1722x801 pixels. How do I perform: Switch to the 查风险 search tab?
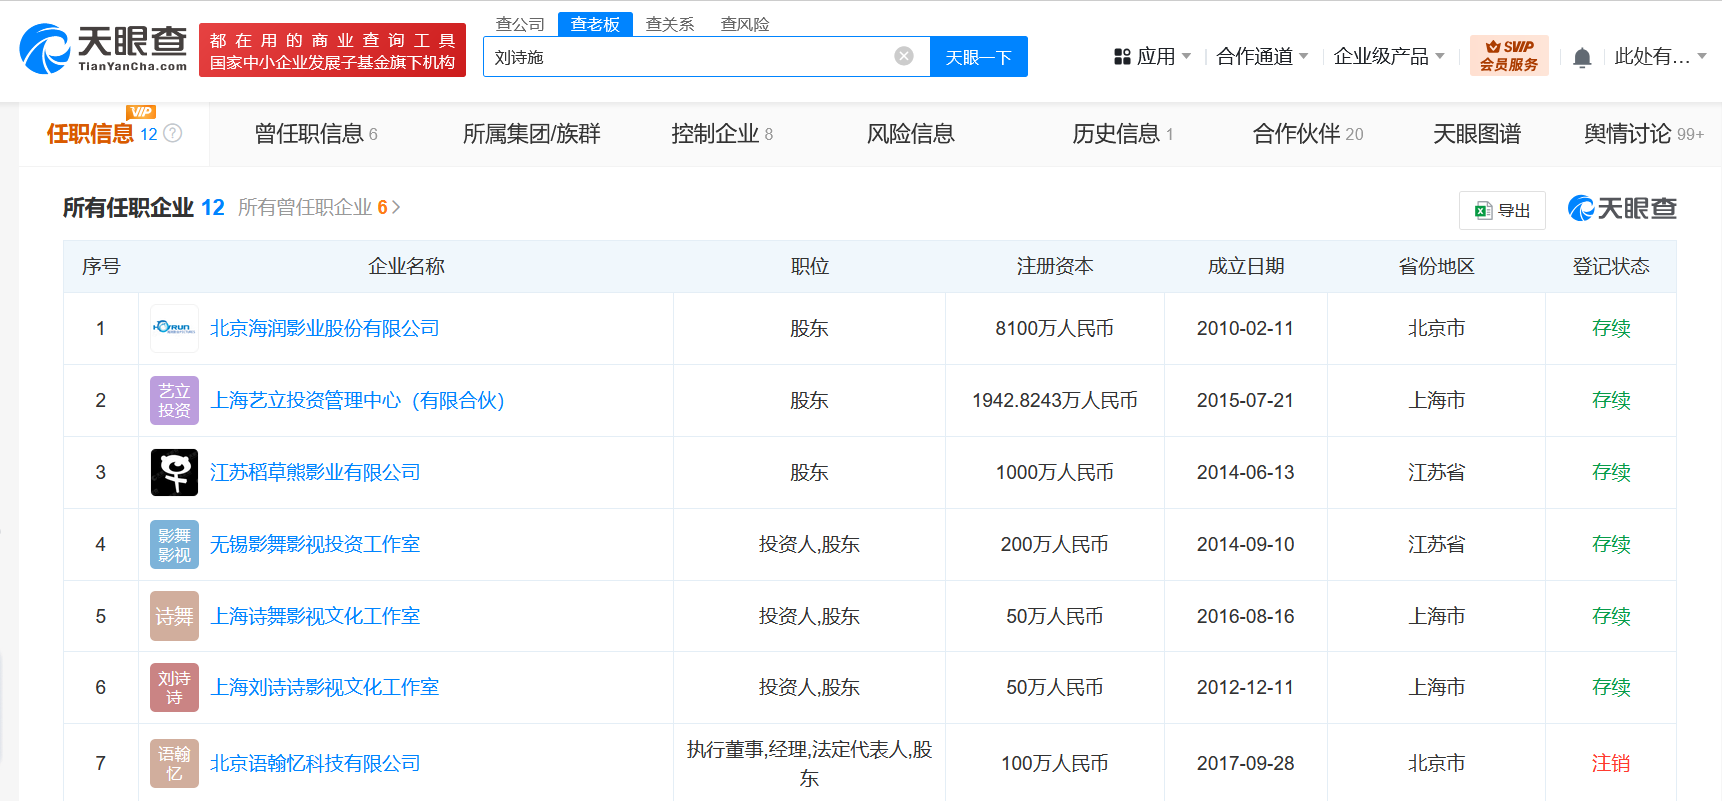pyautogui.click(x=745, y=24)
